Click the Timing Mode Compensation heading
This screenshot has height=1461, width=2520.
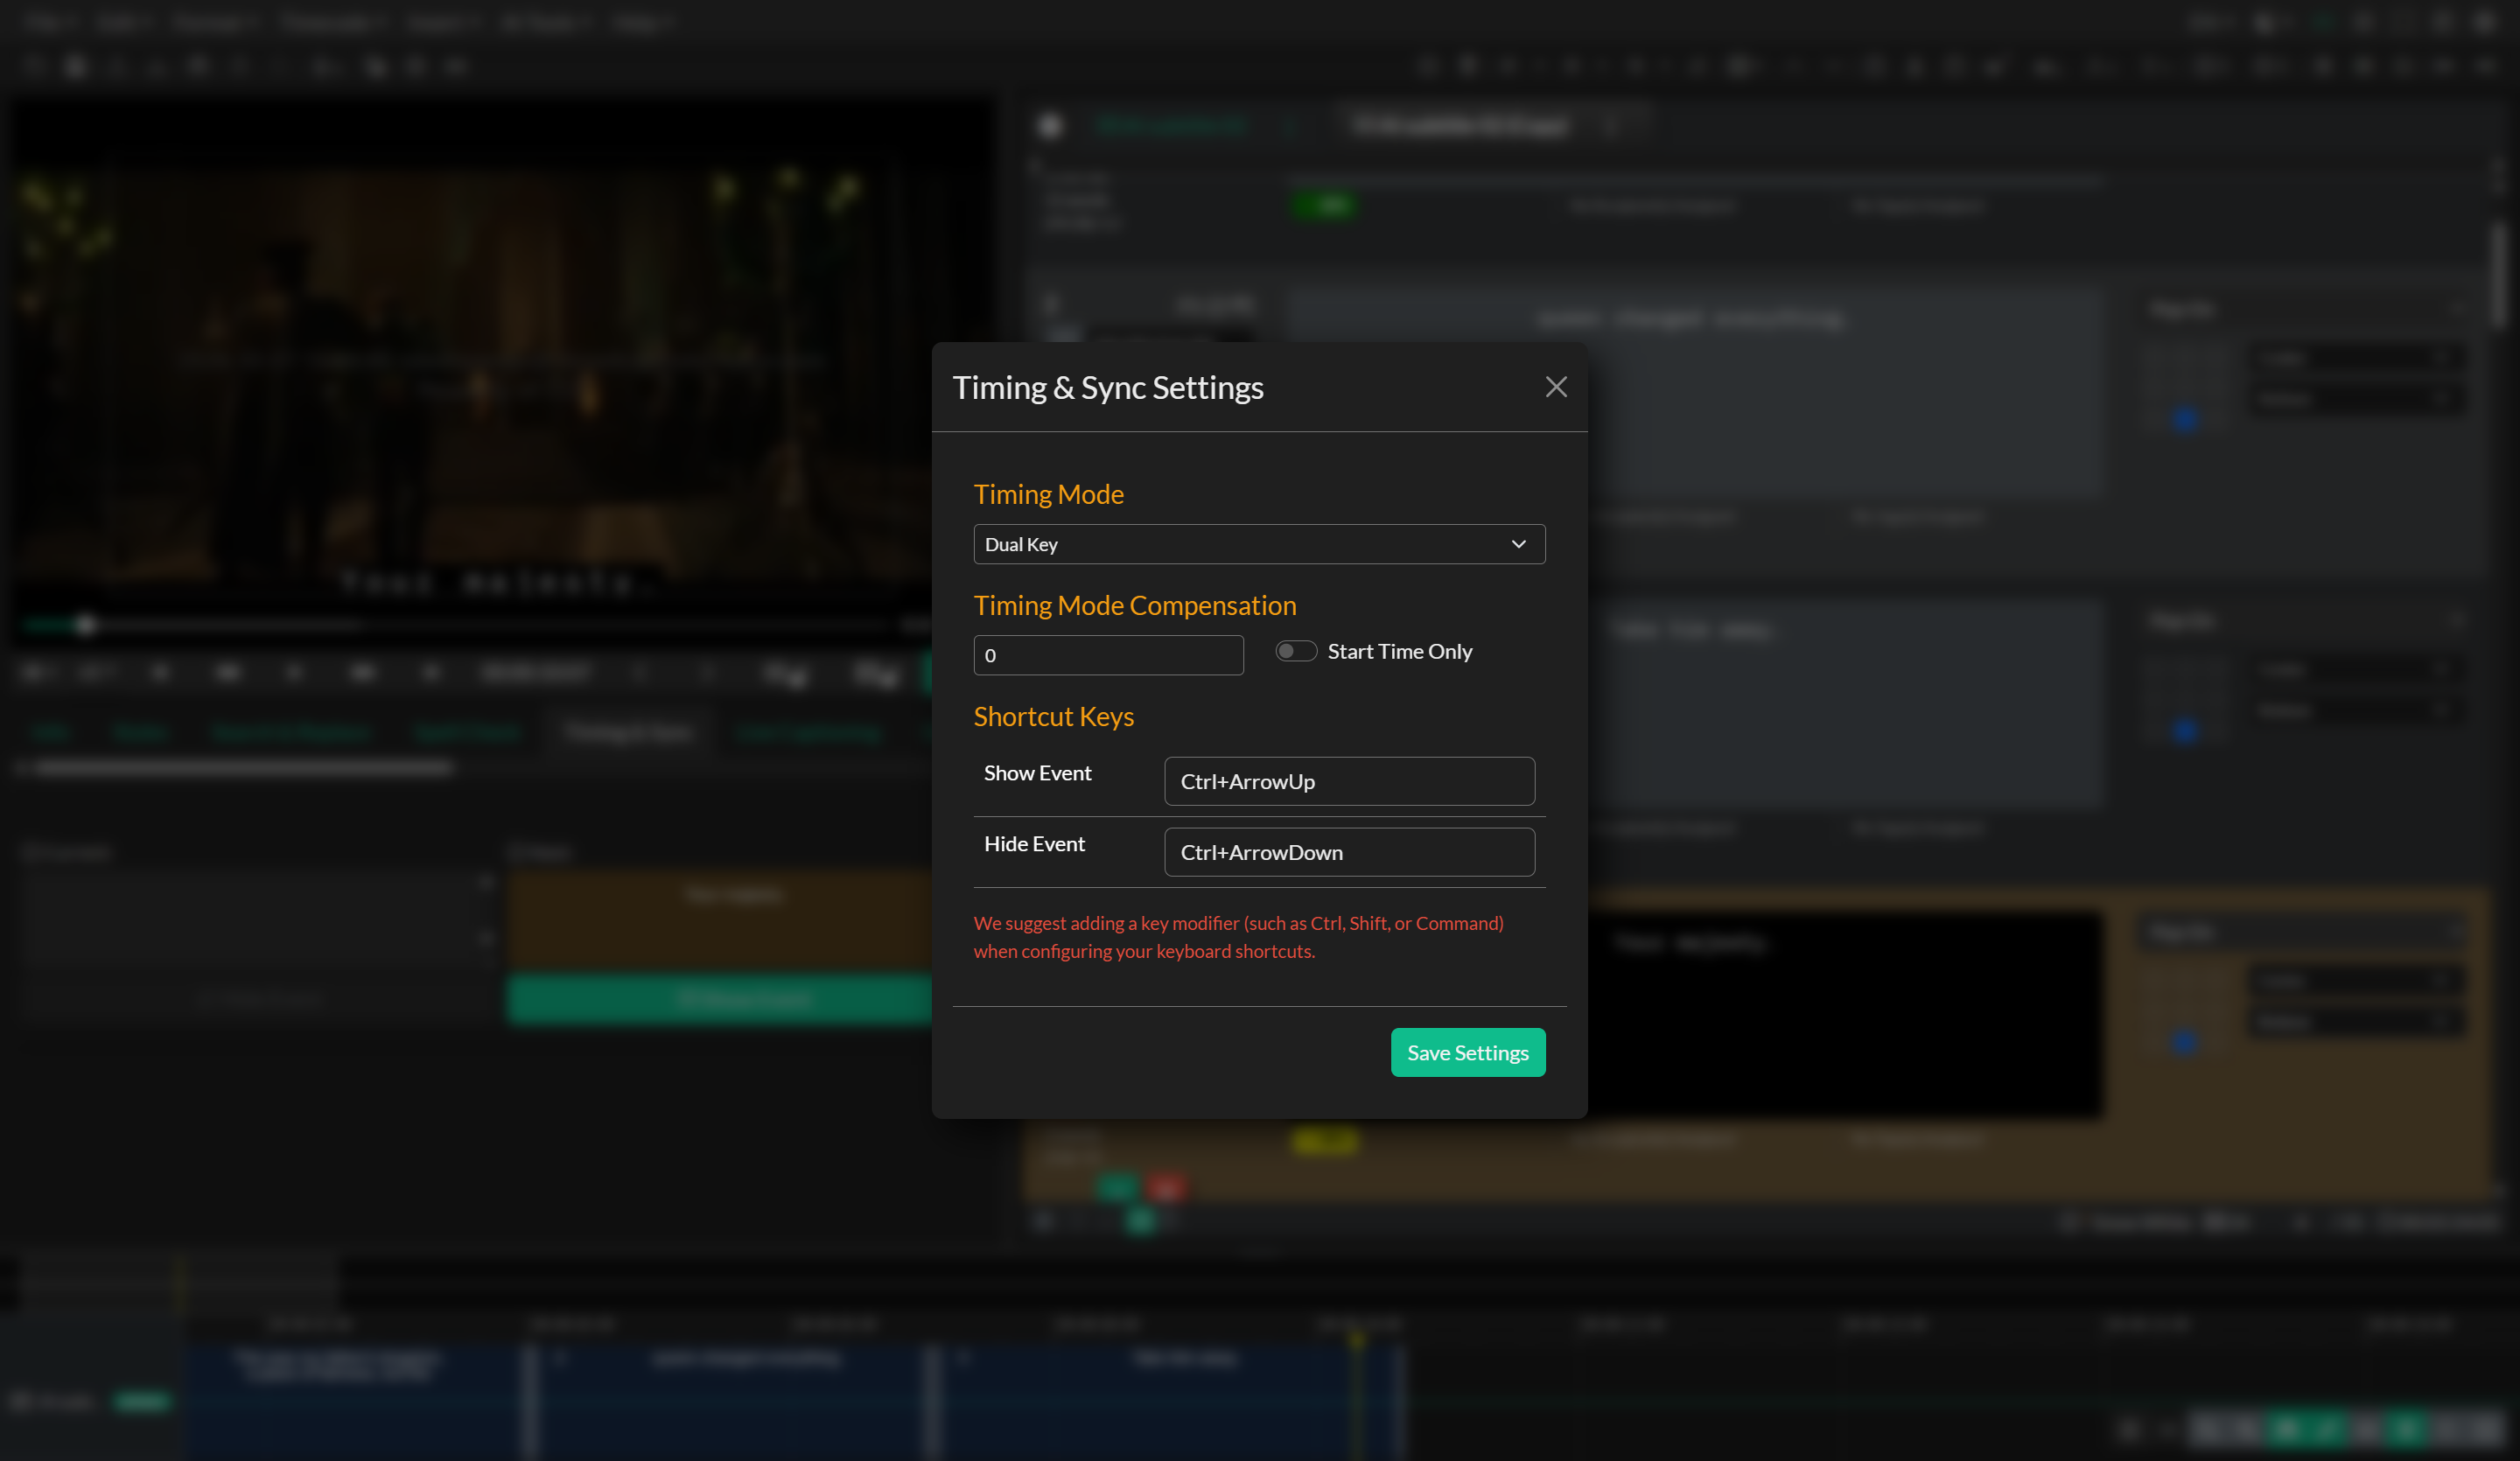click(1135, 605)
